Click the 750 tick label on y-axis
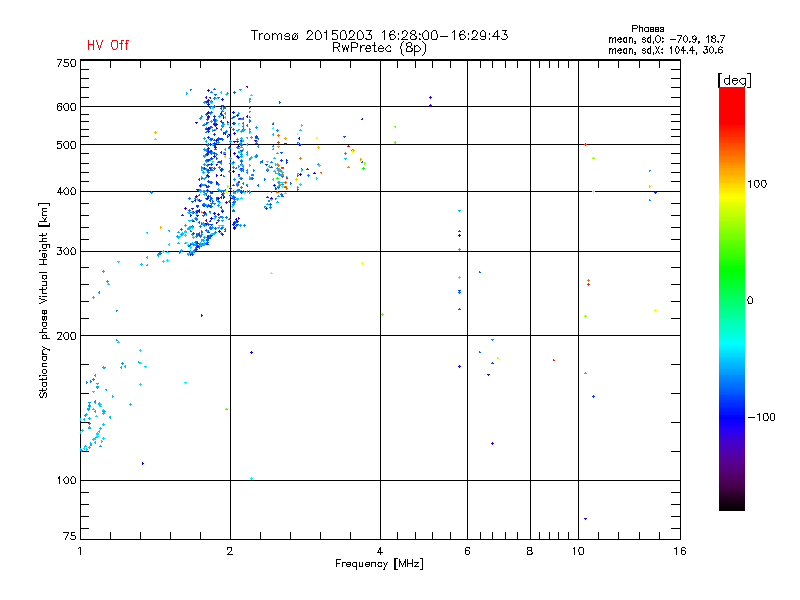Screen dimensions: 800x600 (x=66, y=63)
